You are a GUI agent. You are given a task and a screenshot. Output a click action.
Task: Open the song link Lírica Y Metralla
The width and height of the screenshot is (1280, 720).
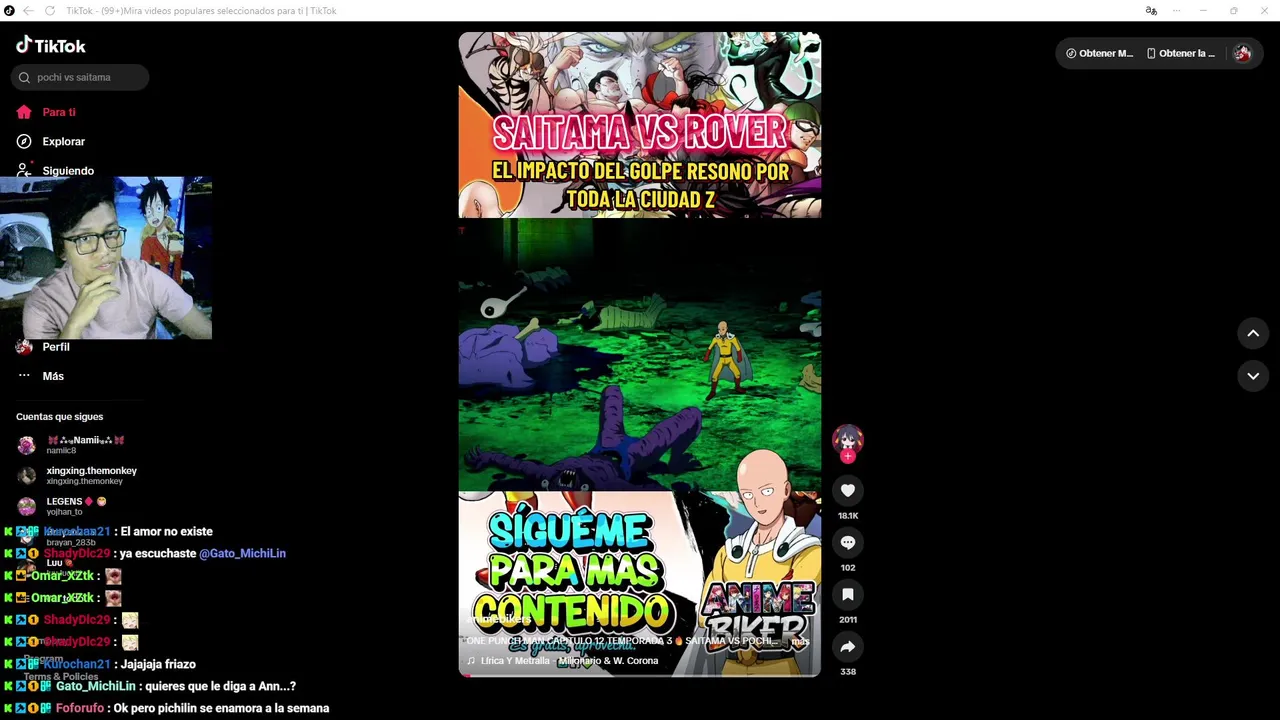coord(569,661)
